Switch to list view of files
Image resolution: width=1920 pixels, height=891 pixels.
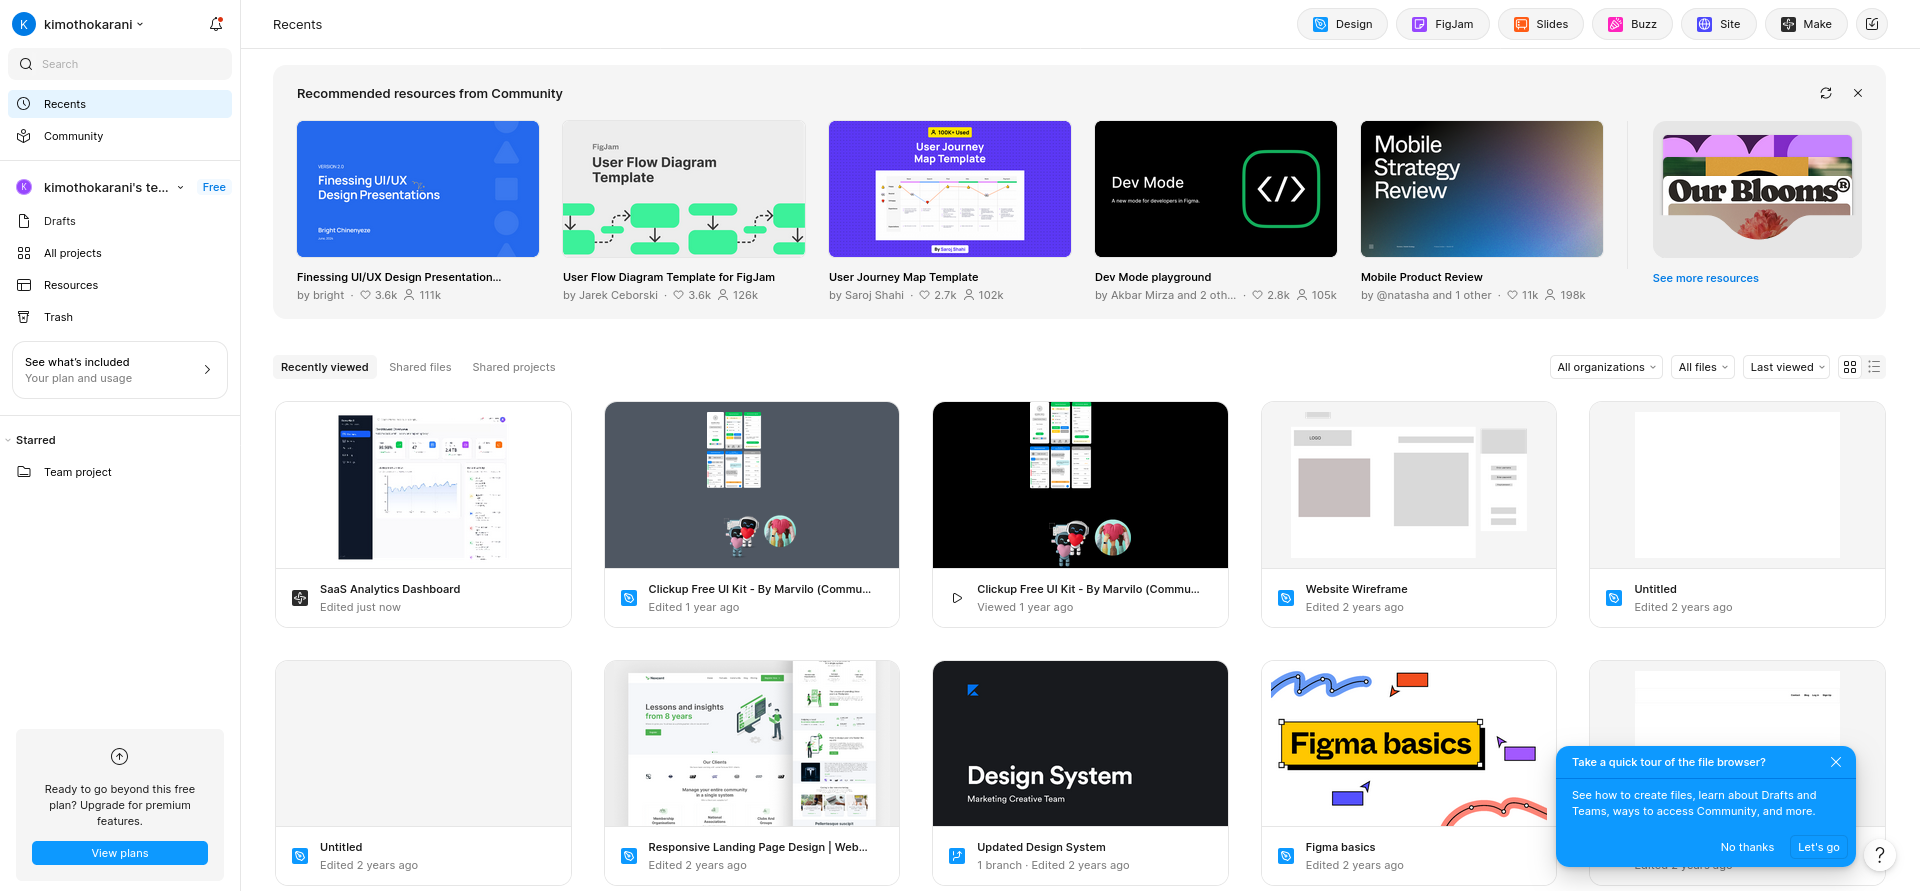[x=1874, y=367]
